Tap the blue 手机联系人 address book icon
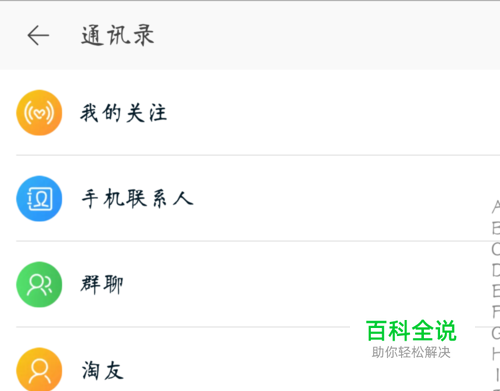Viewport: 500px width, 391px height. point(39,199)
